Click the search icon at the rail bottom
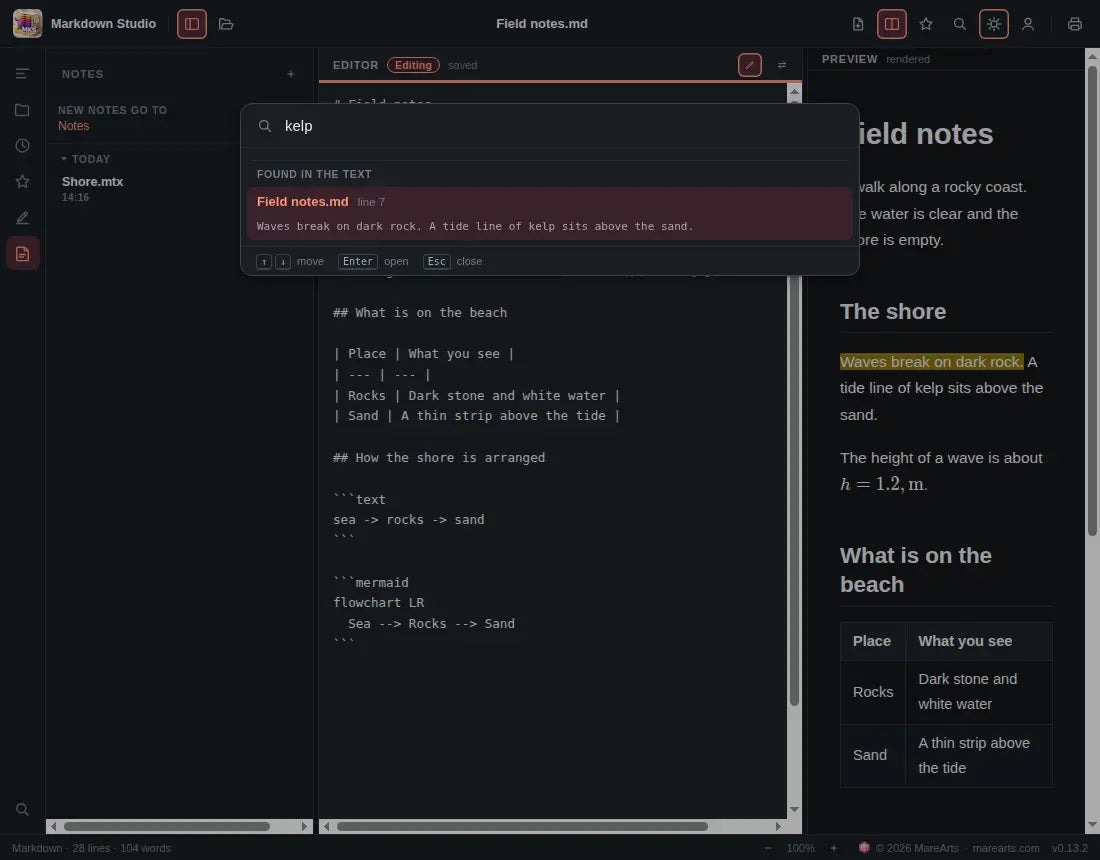 click(x=22, y=809)
